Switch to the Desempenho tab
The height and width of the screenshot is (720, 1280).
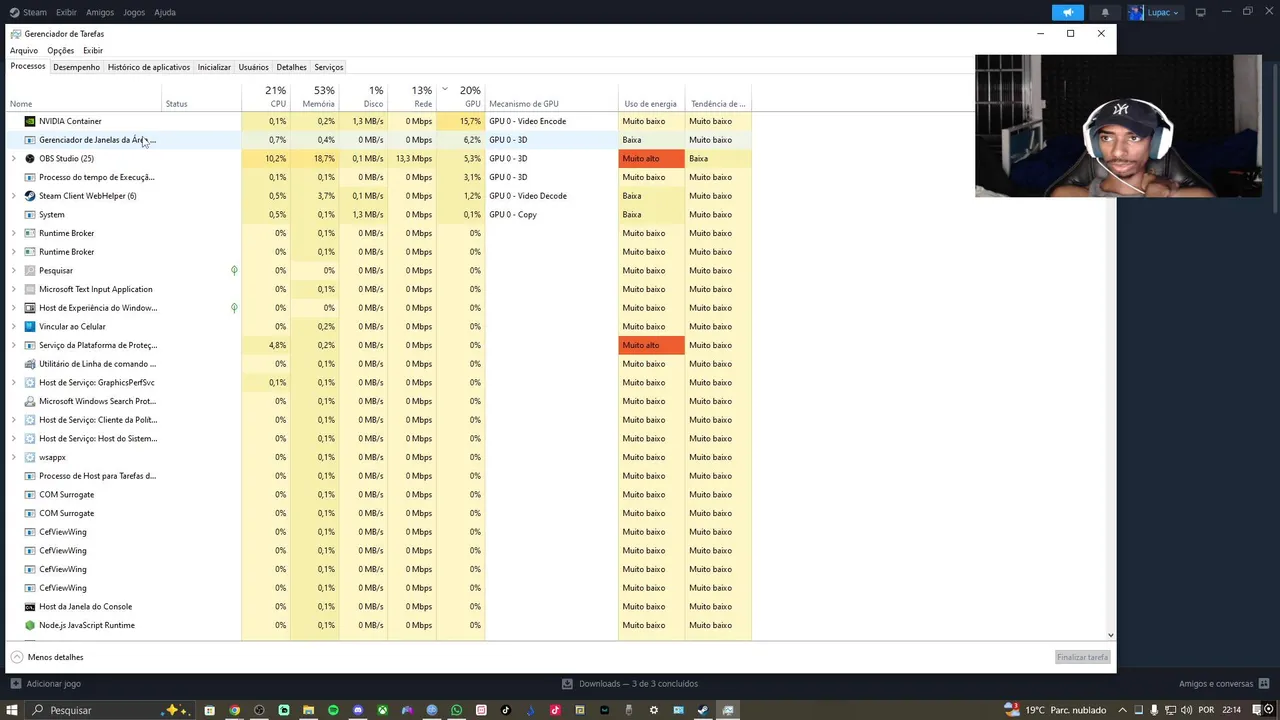pos(77,67)
